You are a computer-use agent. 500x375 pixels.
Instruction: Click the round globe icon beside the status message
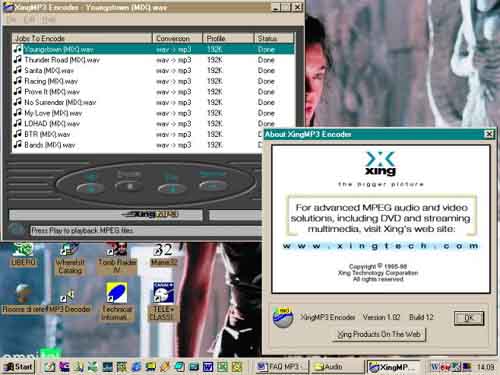point(16,230)
